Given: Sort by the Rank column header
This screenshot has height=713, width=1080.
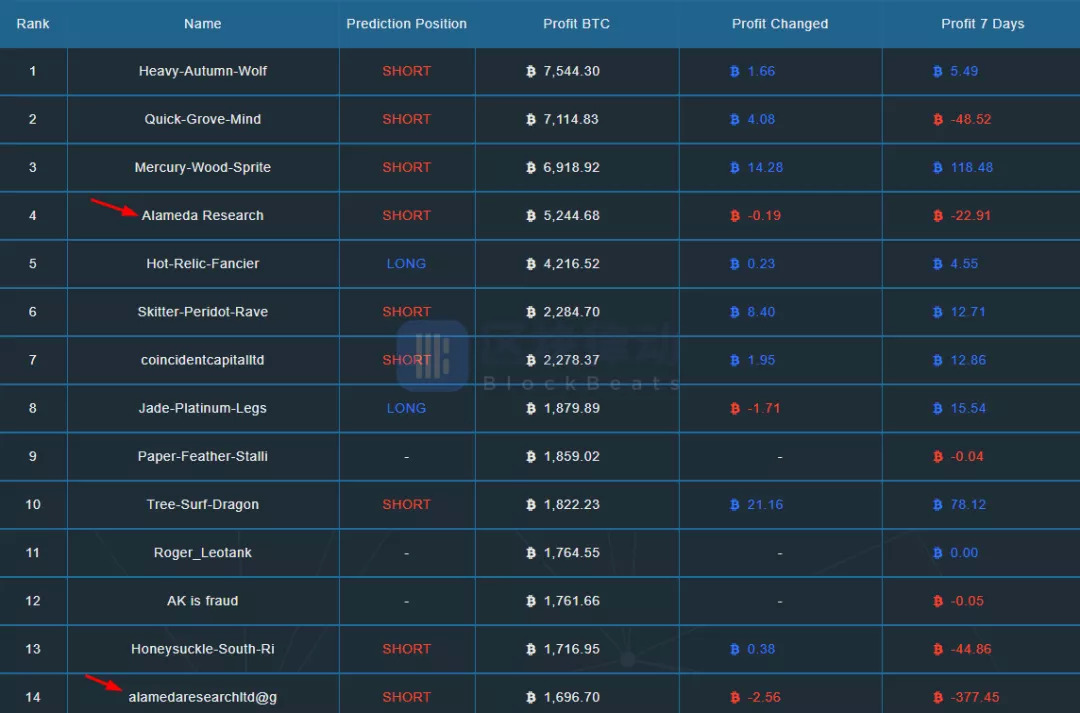Looking at the screenshot, I should pyautogui.click(x=32, y=23).
